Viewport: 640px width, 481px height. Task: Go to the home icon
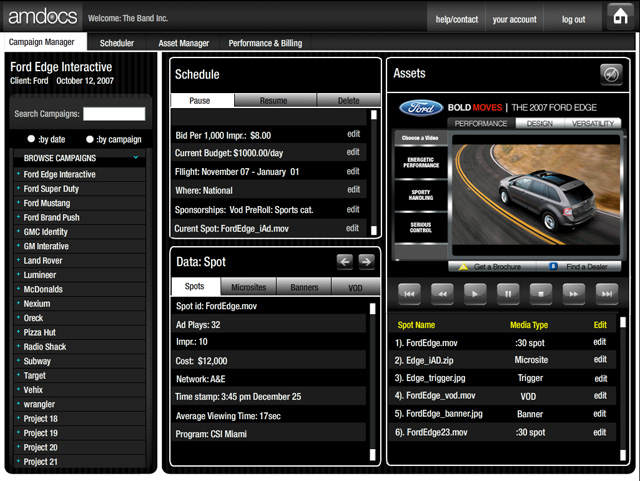620,16
